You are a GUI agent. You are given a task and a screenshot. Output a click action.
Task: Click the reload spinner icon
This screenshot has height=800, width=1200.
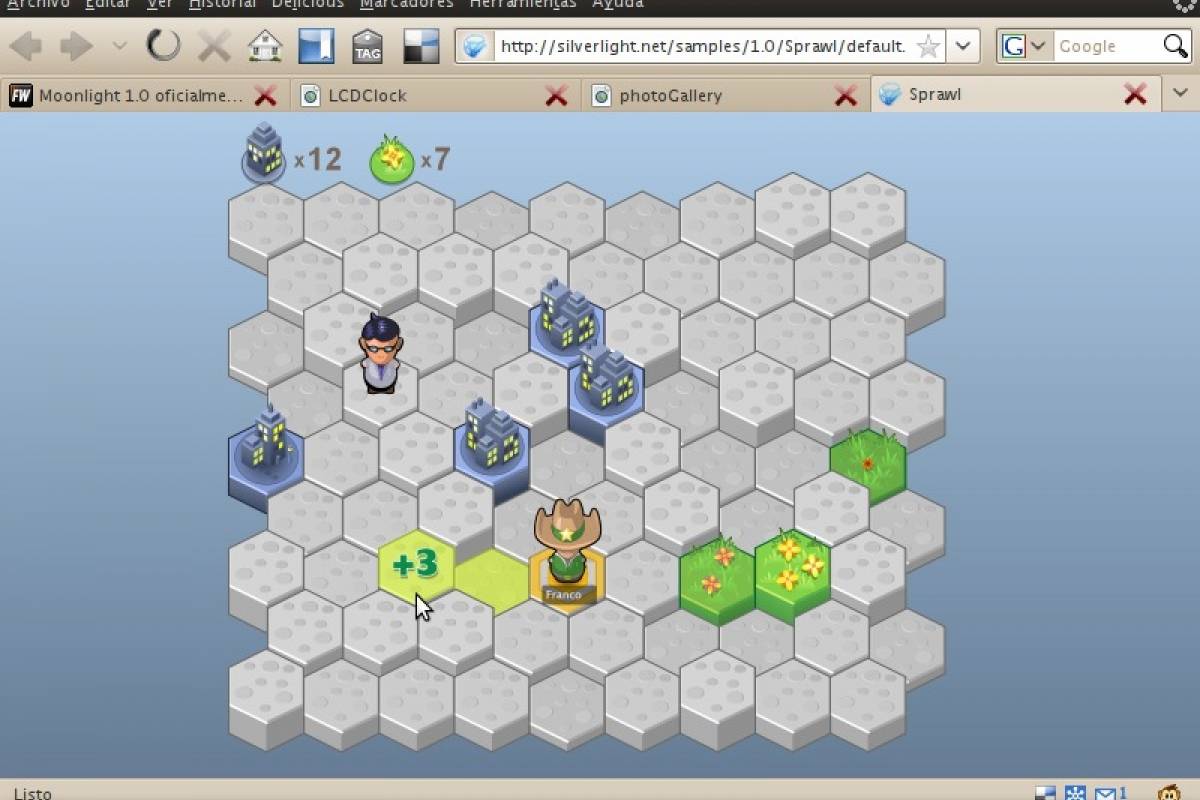click(163, 46)
